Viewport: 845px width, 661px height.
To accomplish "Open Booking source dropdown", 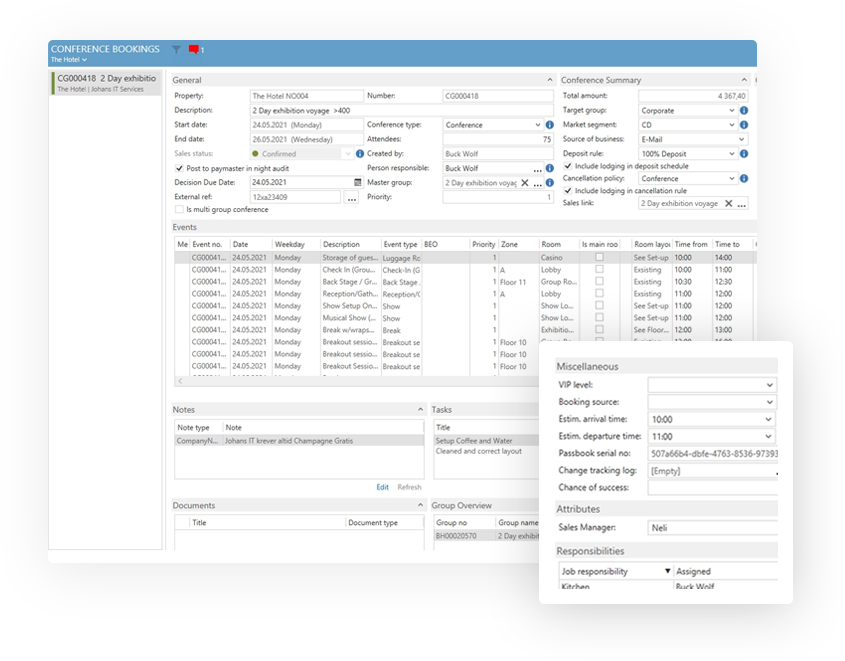I will pyautogui.click(x=770, y=402).
